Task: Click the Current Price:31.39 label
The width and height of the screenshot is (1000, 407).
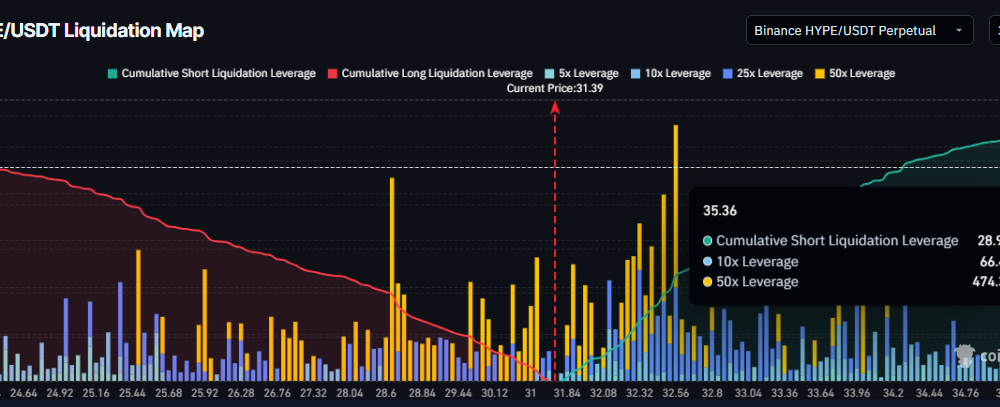Action: [x=555, y=88]
